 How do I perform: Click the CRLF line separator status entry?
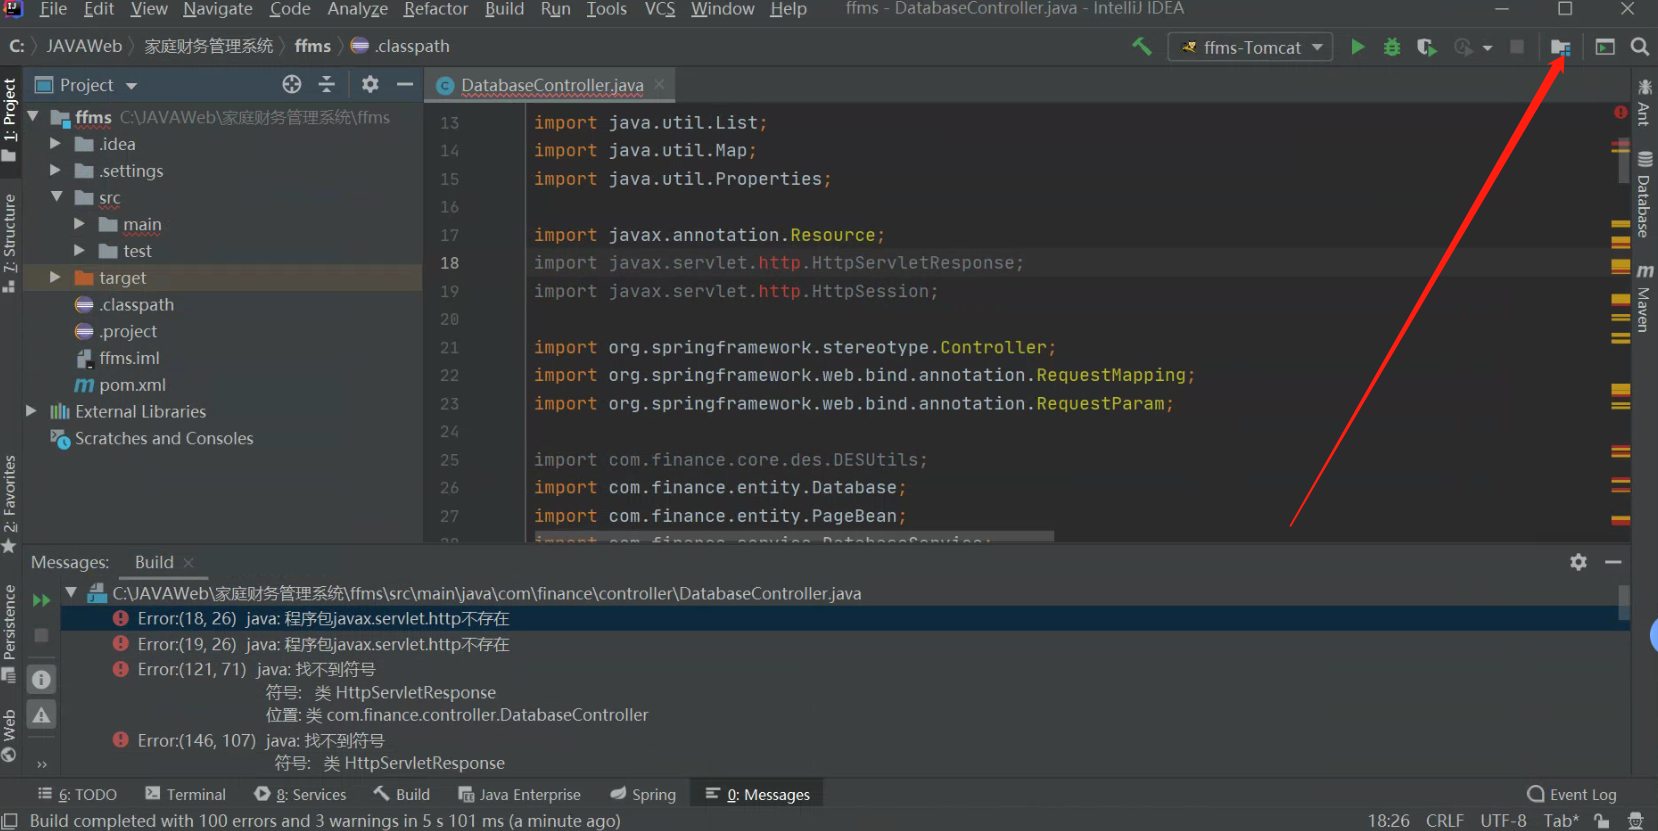[1444, 820]
